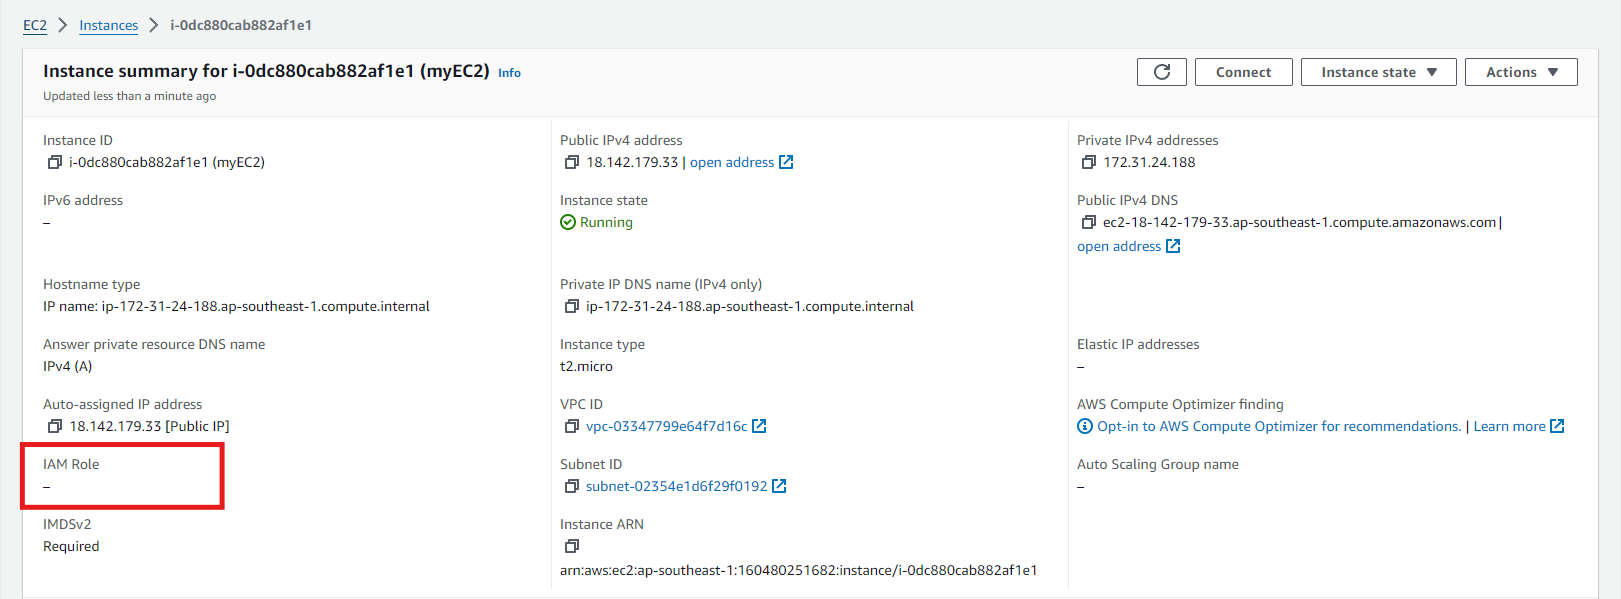Viewport: 1621px width, 599px height.
Task: Copy the auto-assigned IP address
Action: coord(55,426)
